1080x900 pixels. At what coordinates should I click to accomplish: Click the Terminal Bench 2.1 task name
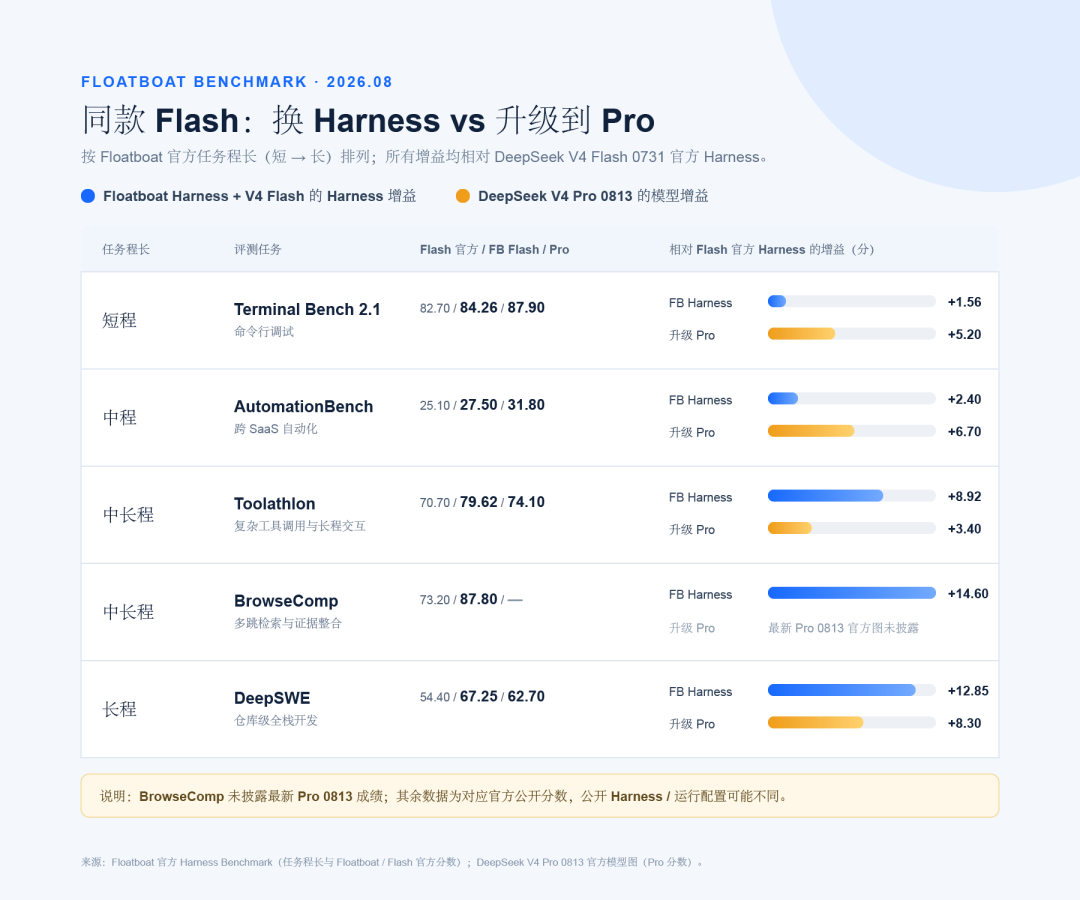(x=307, y=309)
